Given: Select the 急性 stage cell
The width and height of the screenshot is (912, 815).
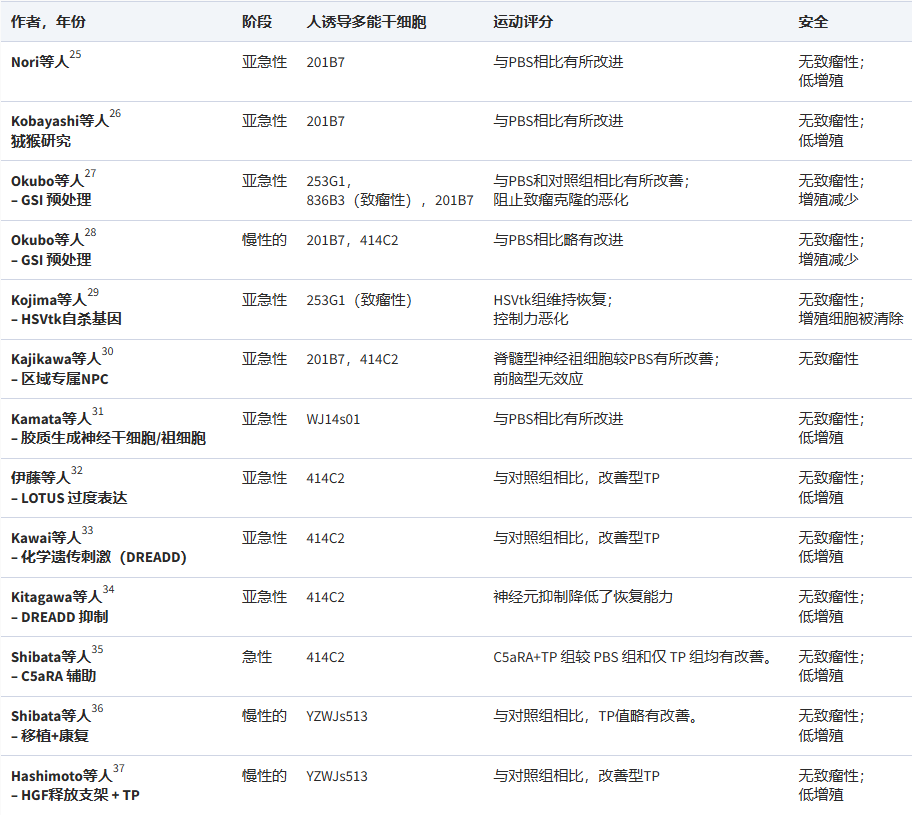Looking at the screenshot, I should pyautogui.click(x=257, y=657).
